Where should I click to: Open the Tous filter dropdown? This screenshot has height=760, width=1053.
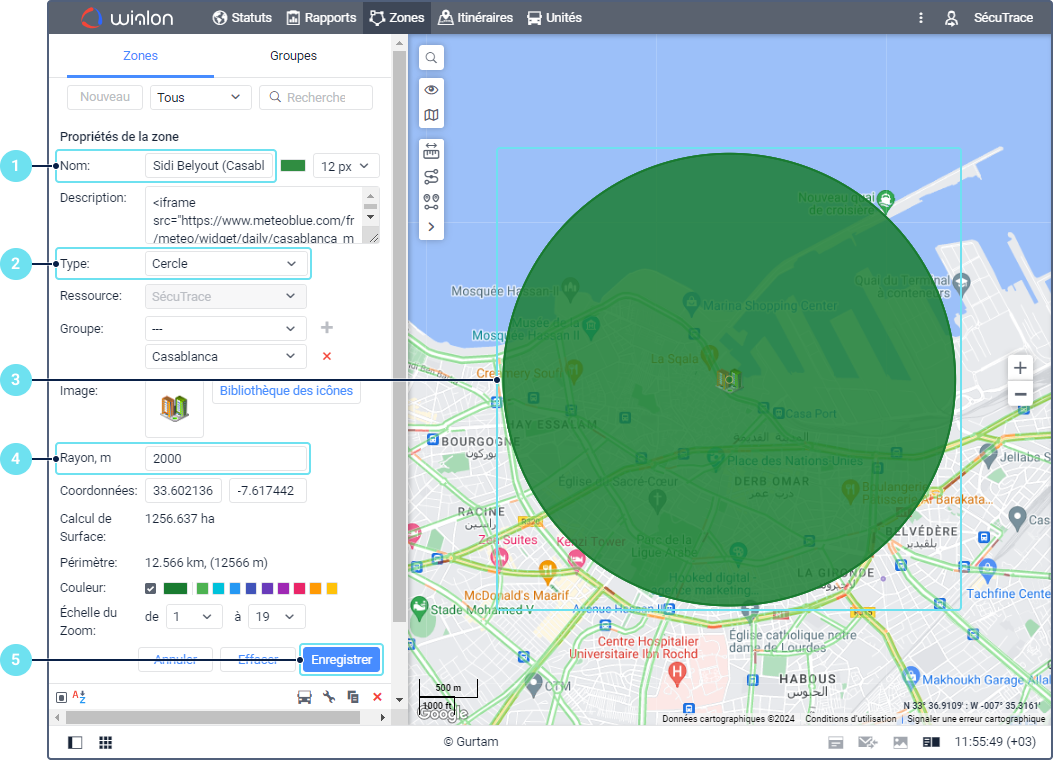[200, 97]
